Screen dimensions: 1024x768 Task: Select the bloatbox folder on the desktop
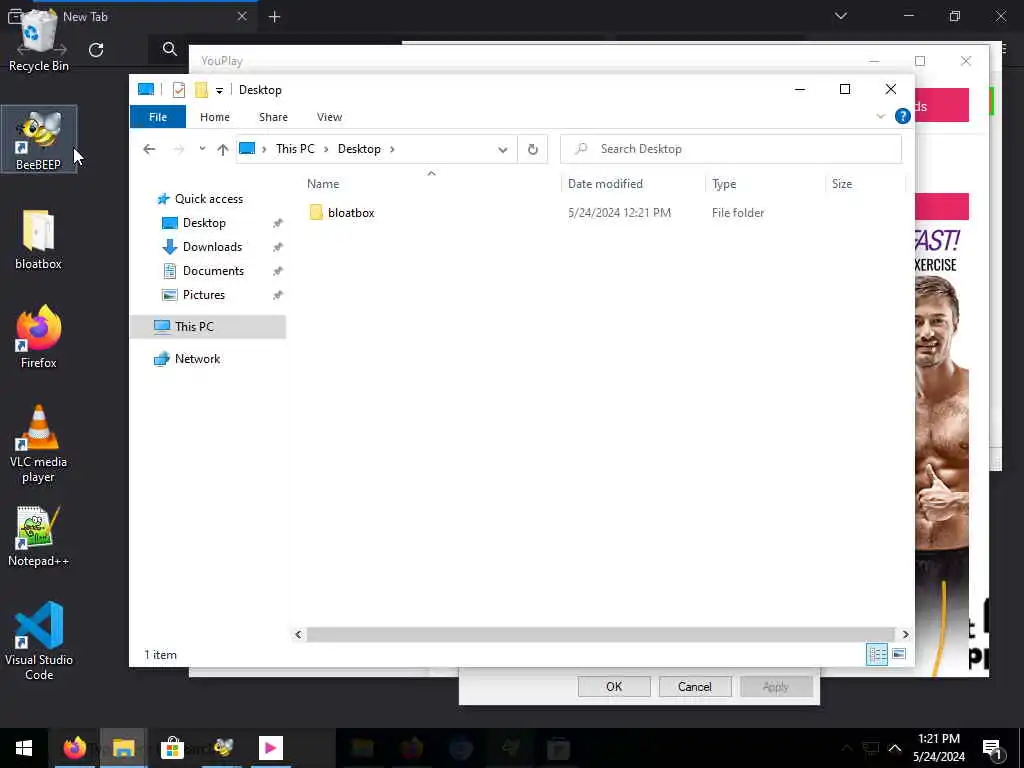pos(38,240)
